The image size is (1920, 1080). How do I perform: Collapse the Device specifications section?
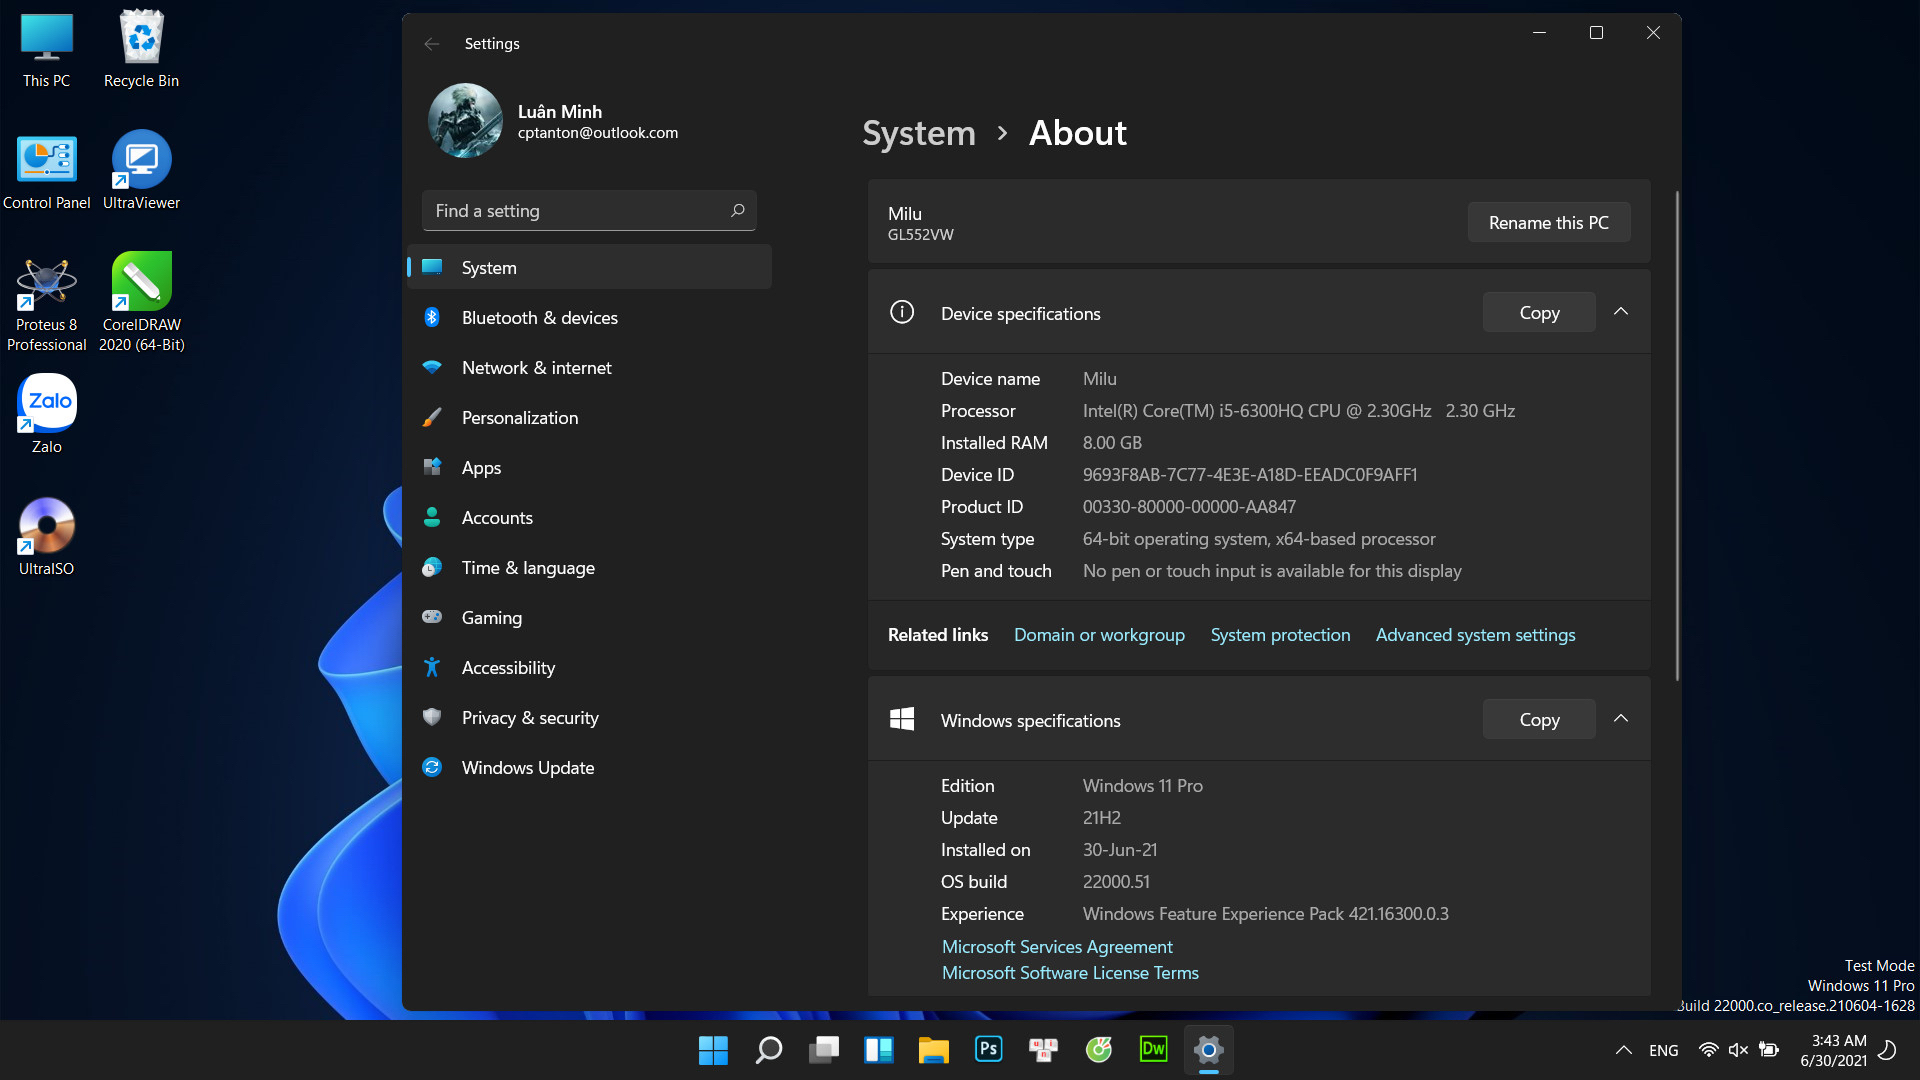tap(1621, 312)
